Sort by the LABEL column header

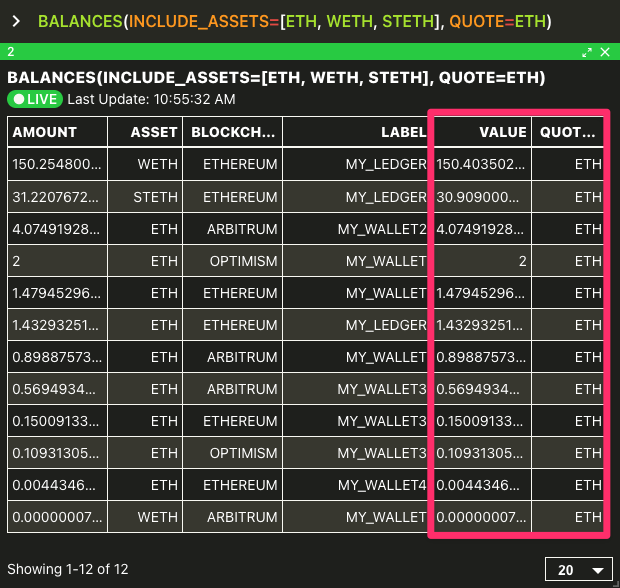(x=355, y=132)
